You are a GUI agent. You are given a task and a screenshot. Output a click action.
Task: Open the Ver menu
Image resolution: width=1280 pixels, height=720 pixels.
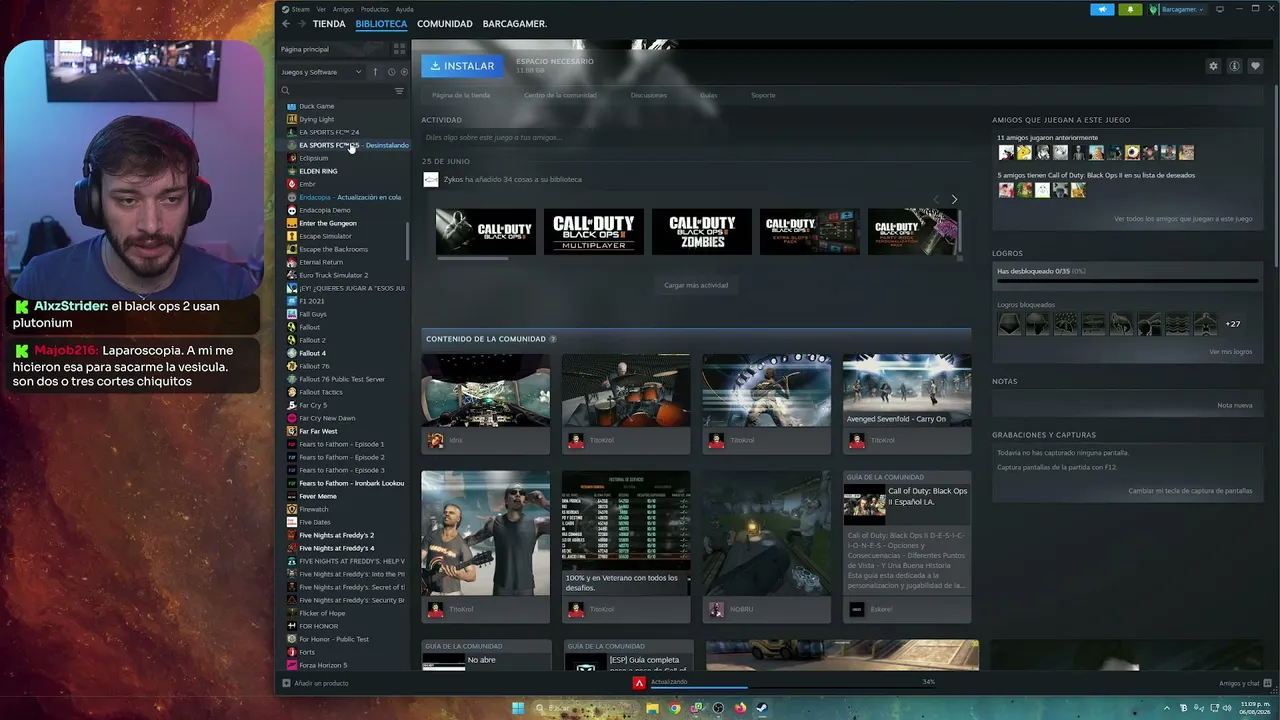(x=321, y=9)
